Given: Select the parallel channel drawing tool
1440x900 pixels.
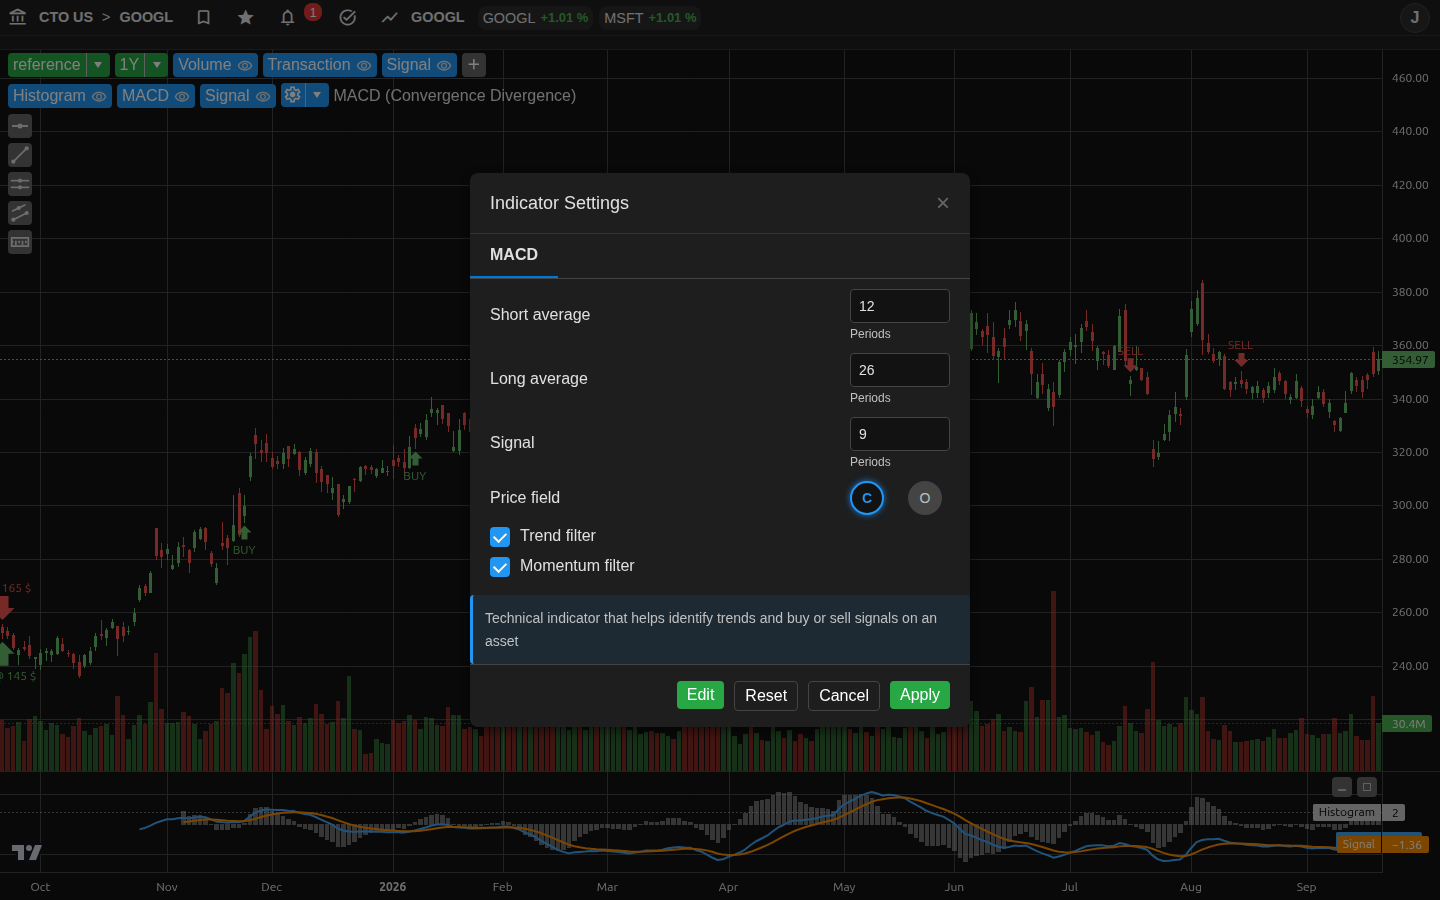Looking at the screenshot, I should point(20,213).
